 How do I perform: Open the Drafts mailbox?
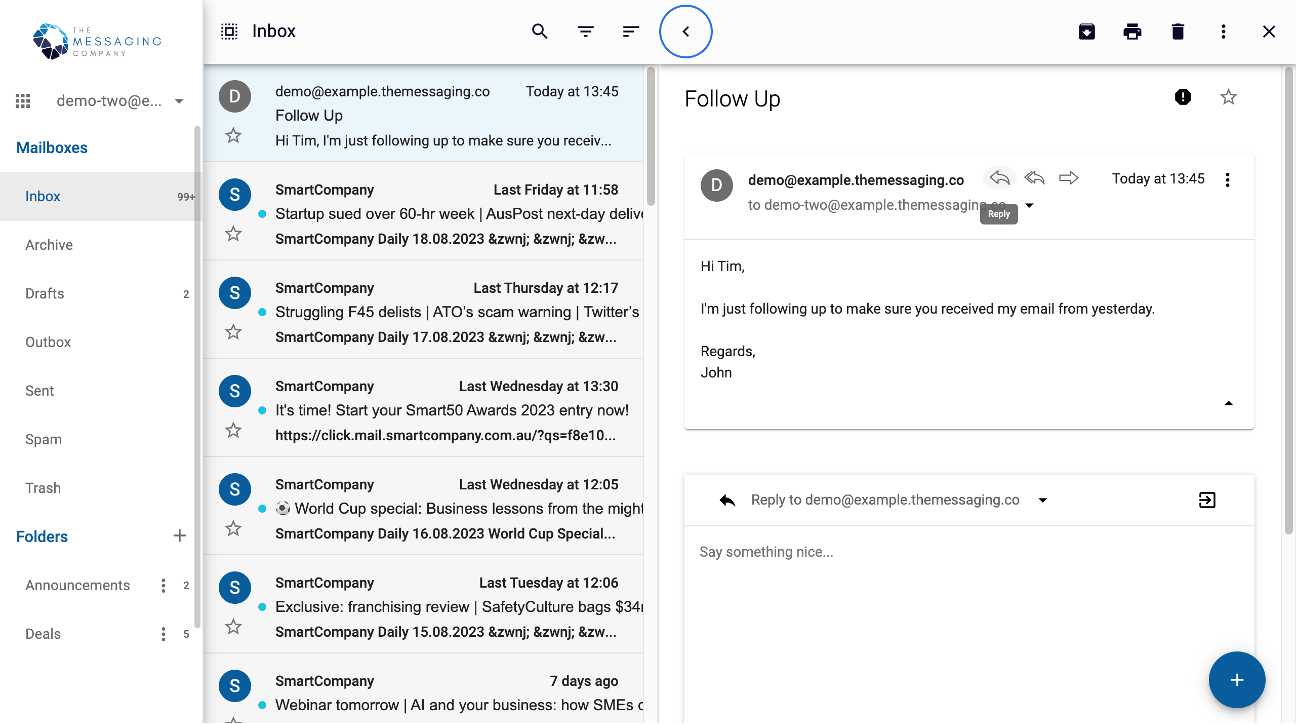coord(47,293)
